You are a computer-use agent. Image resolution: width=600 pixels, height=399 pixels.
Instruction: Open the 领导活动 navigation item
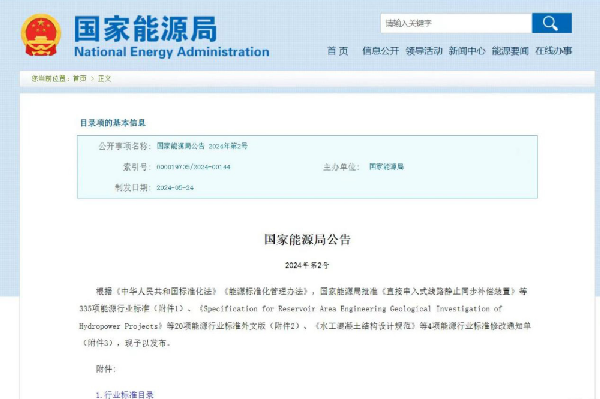click(x=424, y=51)
